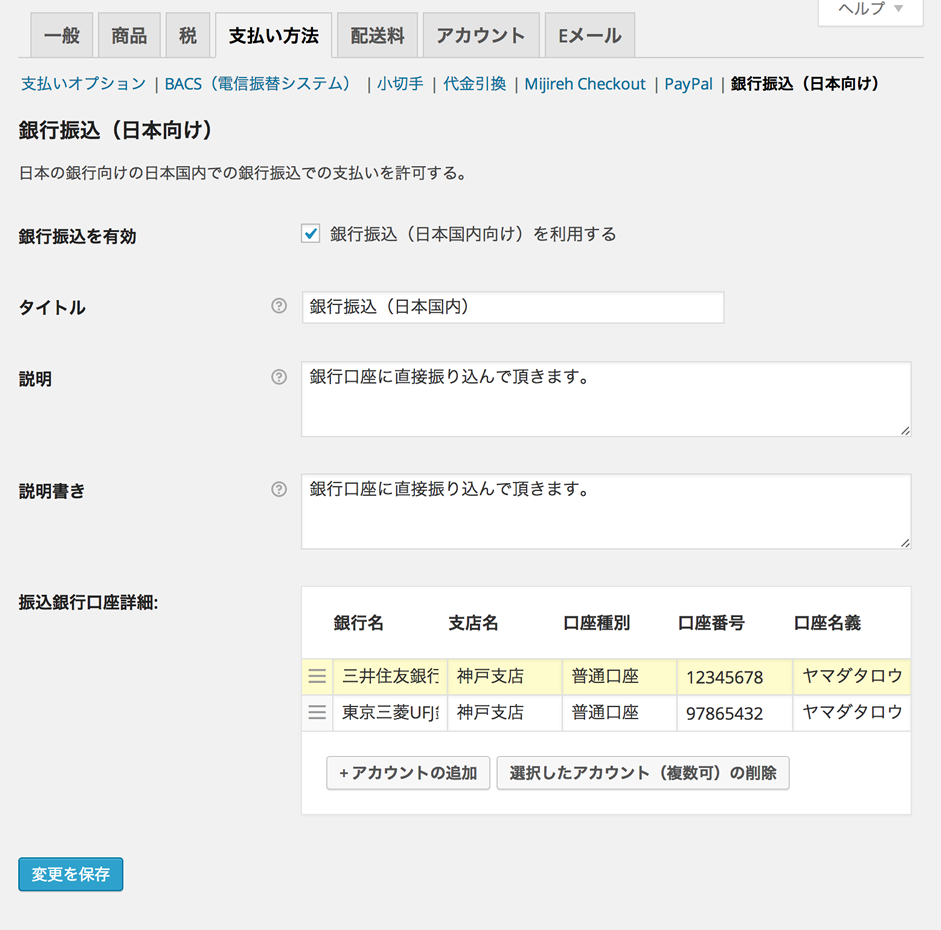This screenshot has width=941, height=930.
Task: Click the 口座種別 column header
Action: coord(597,623)
